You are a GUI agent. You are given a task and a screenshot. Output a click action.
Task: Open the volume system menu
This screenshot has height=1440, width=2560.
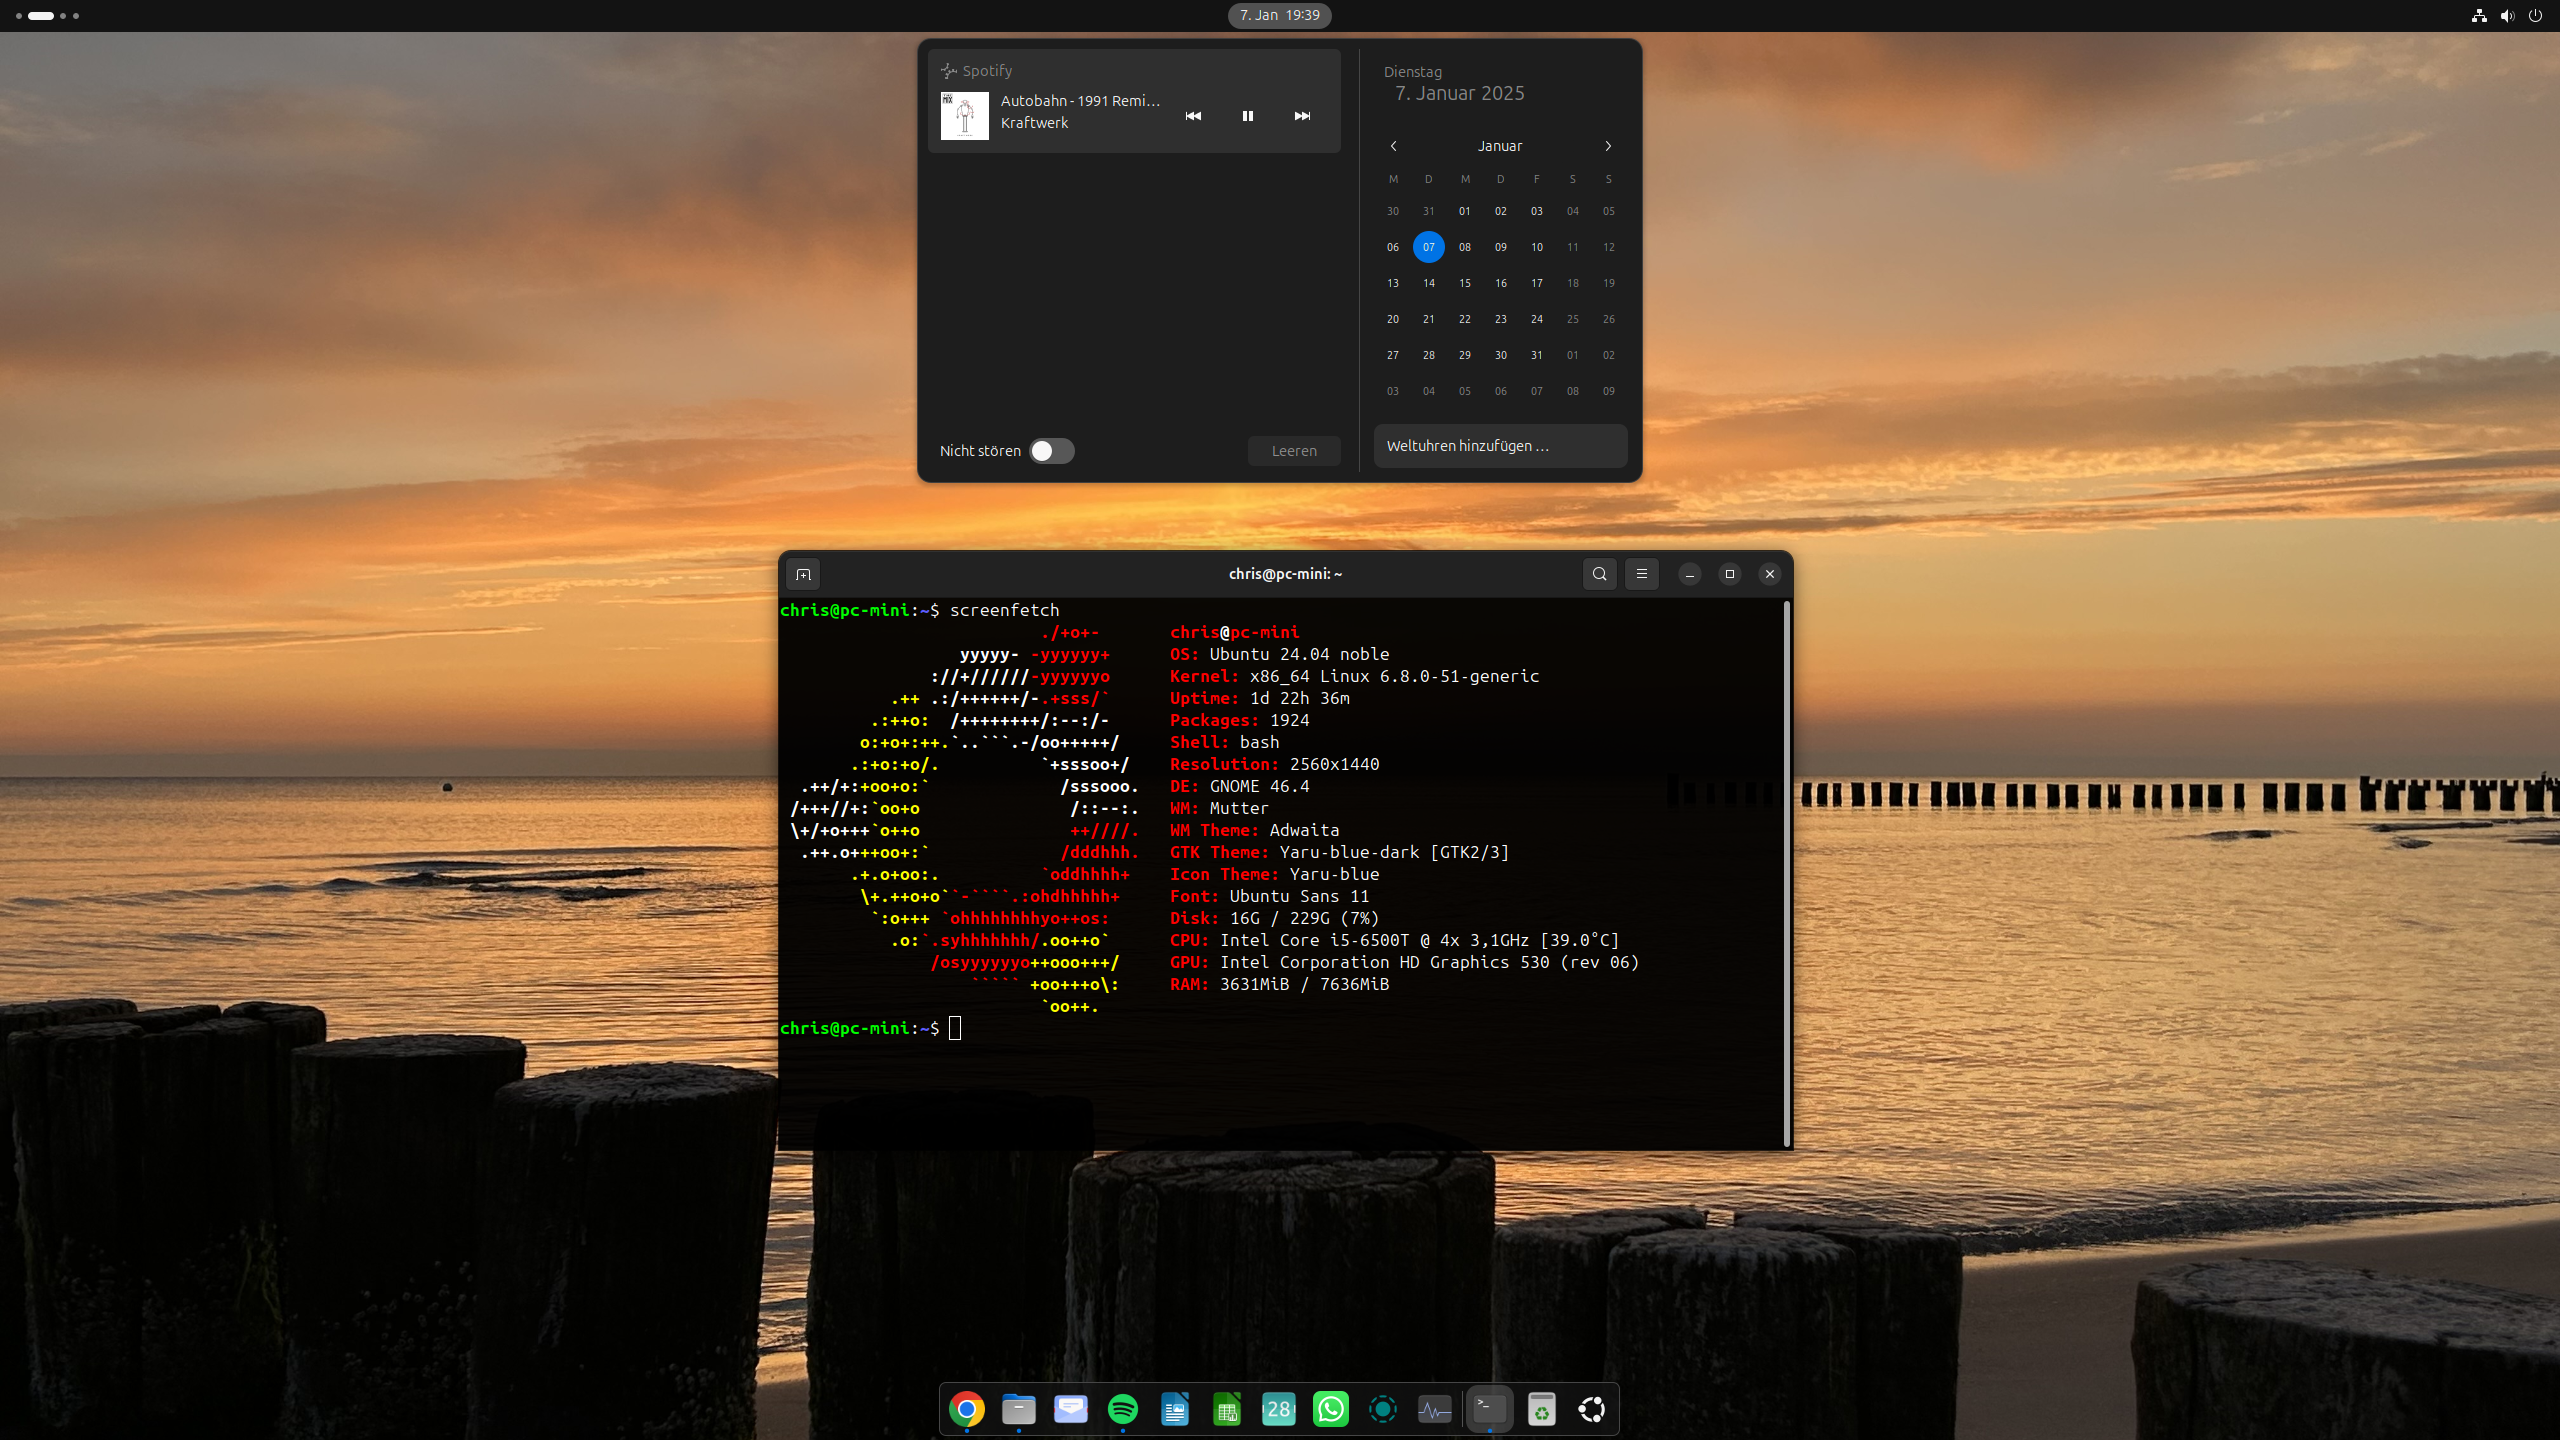[2506, 16]
